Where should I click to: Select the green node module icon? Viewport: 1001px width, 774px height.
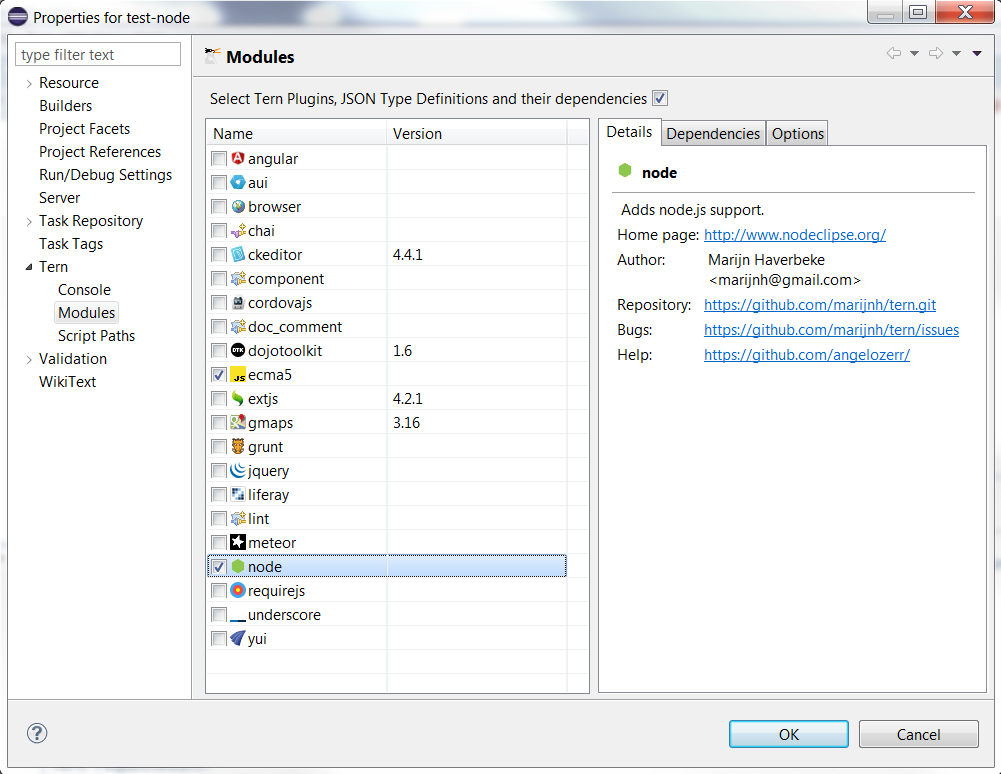(x=237, y=566)
